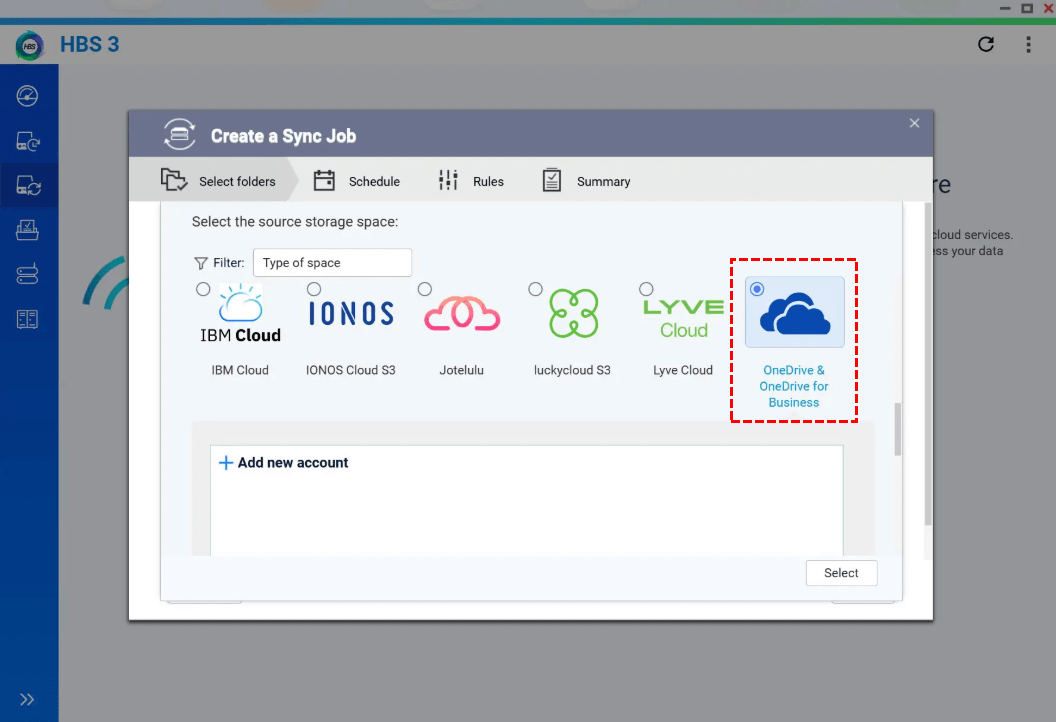
Task: Click the IBM Cloud logo
Action: pyautogui.click(x=240, y=314)
